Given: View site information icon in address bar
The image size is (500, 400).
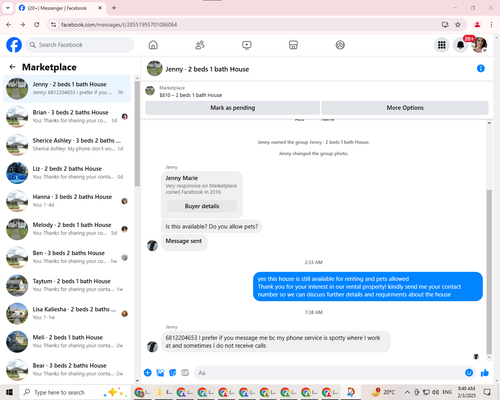Looking at the screenshot, I should coord(53,24).
